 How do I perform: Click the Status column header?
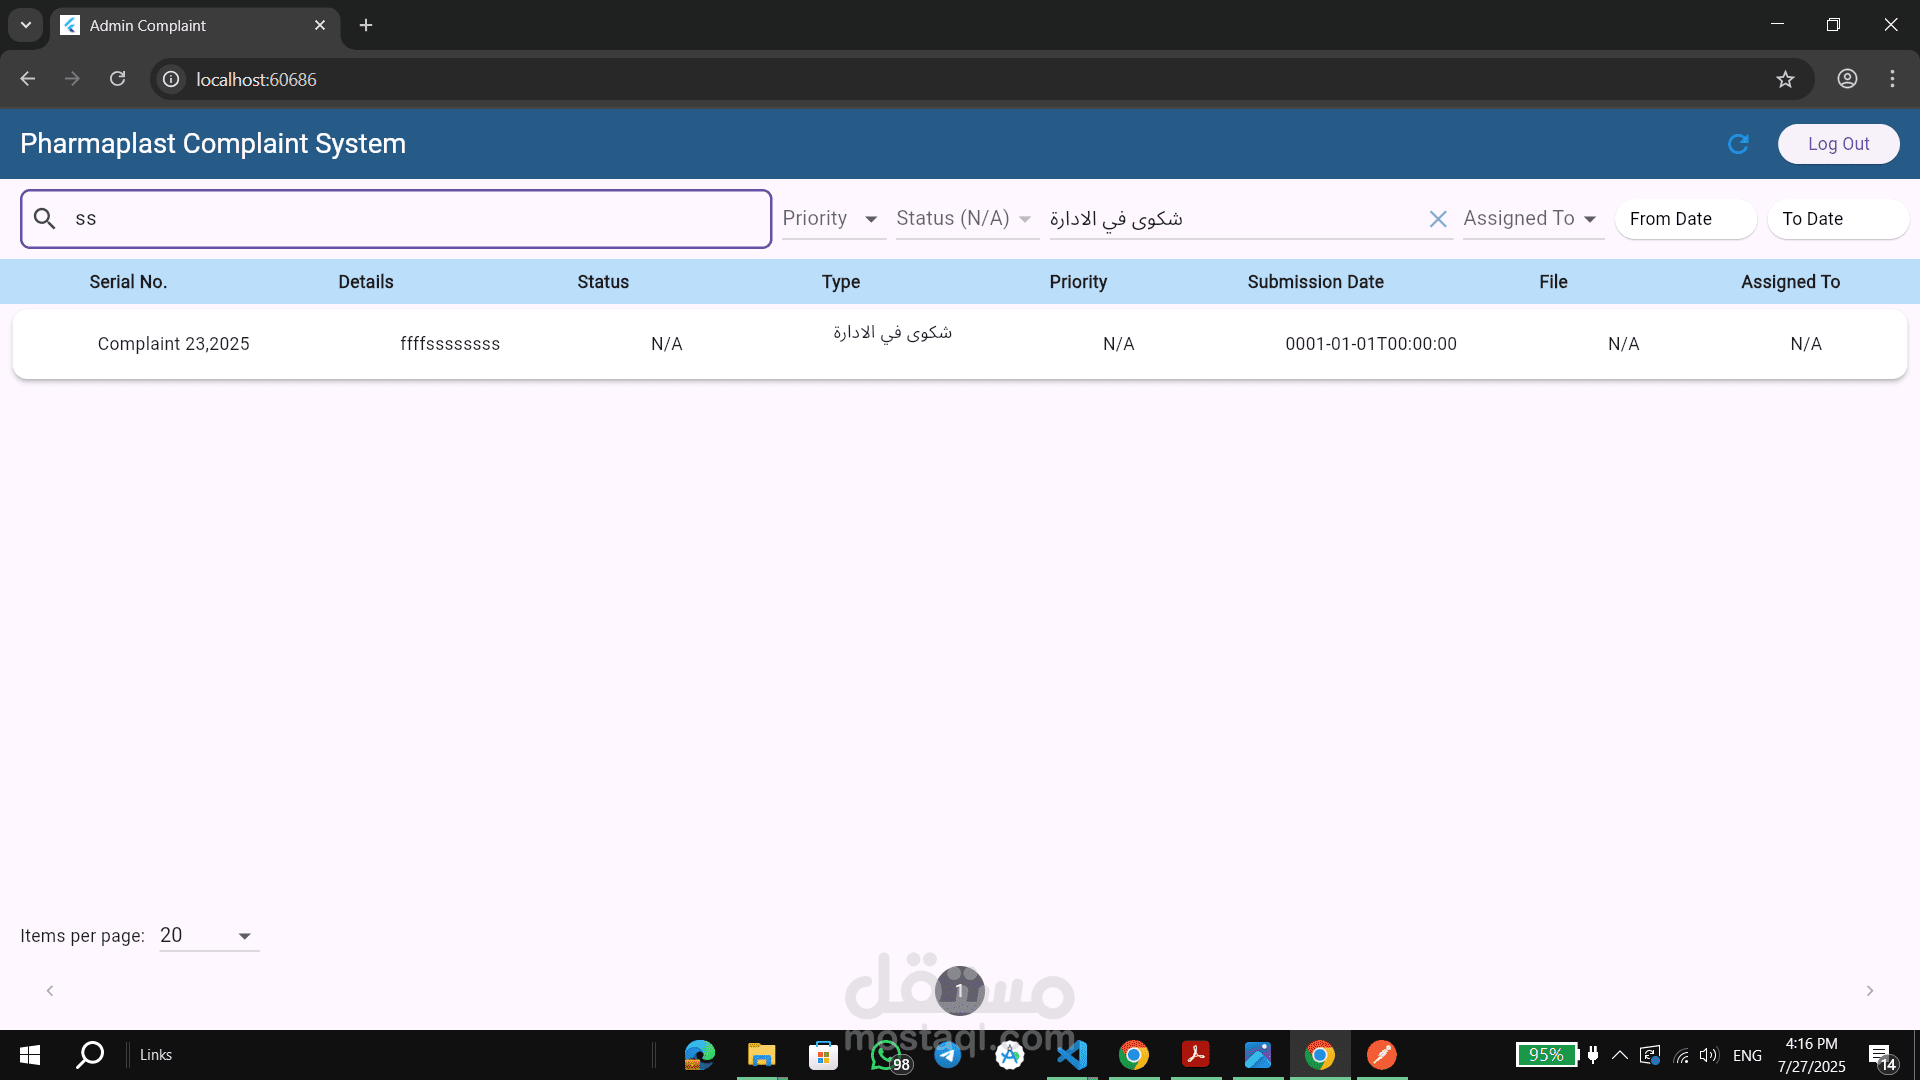pos(603,282)
